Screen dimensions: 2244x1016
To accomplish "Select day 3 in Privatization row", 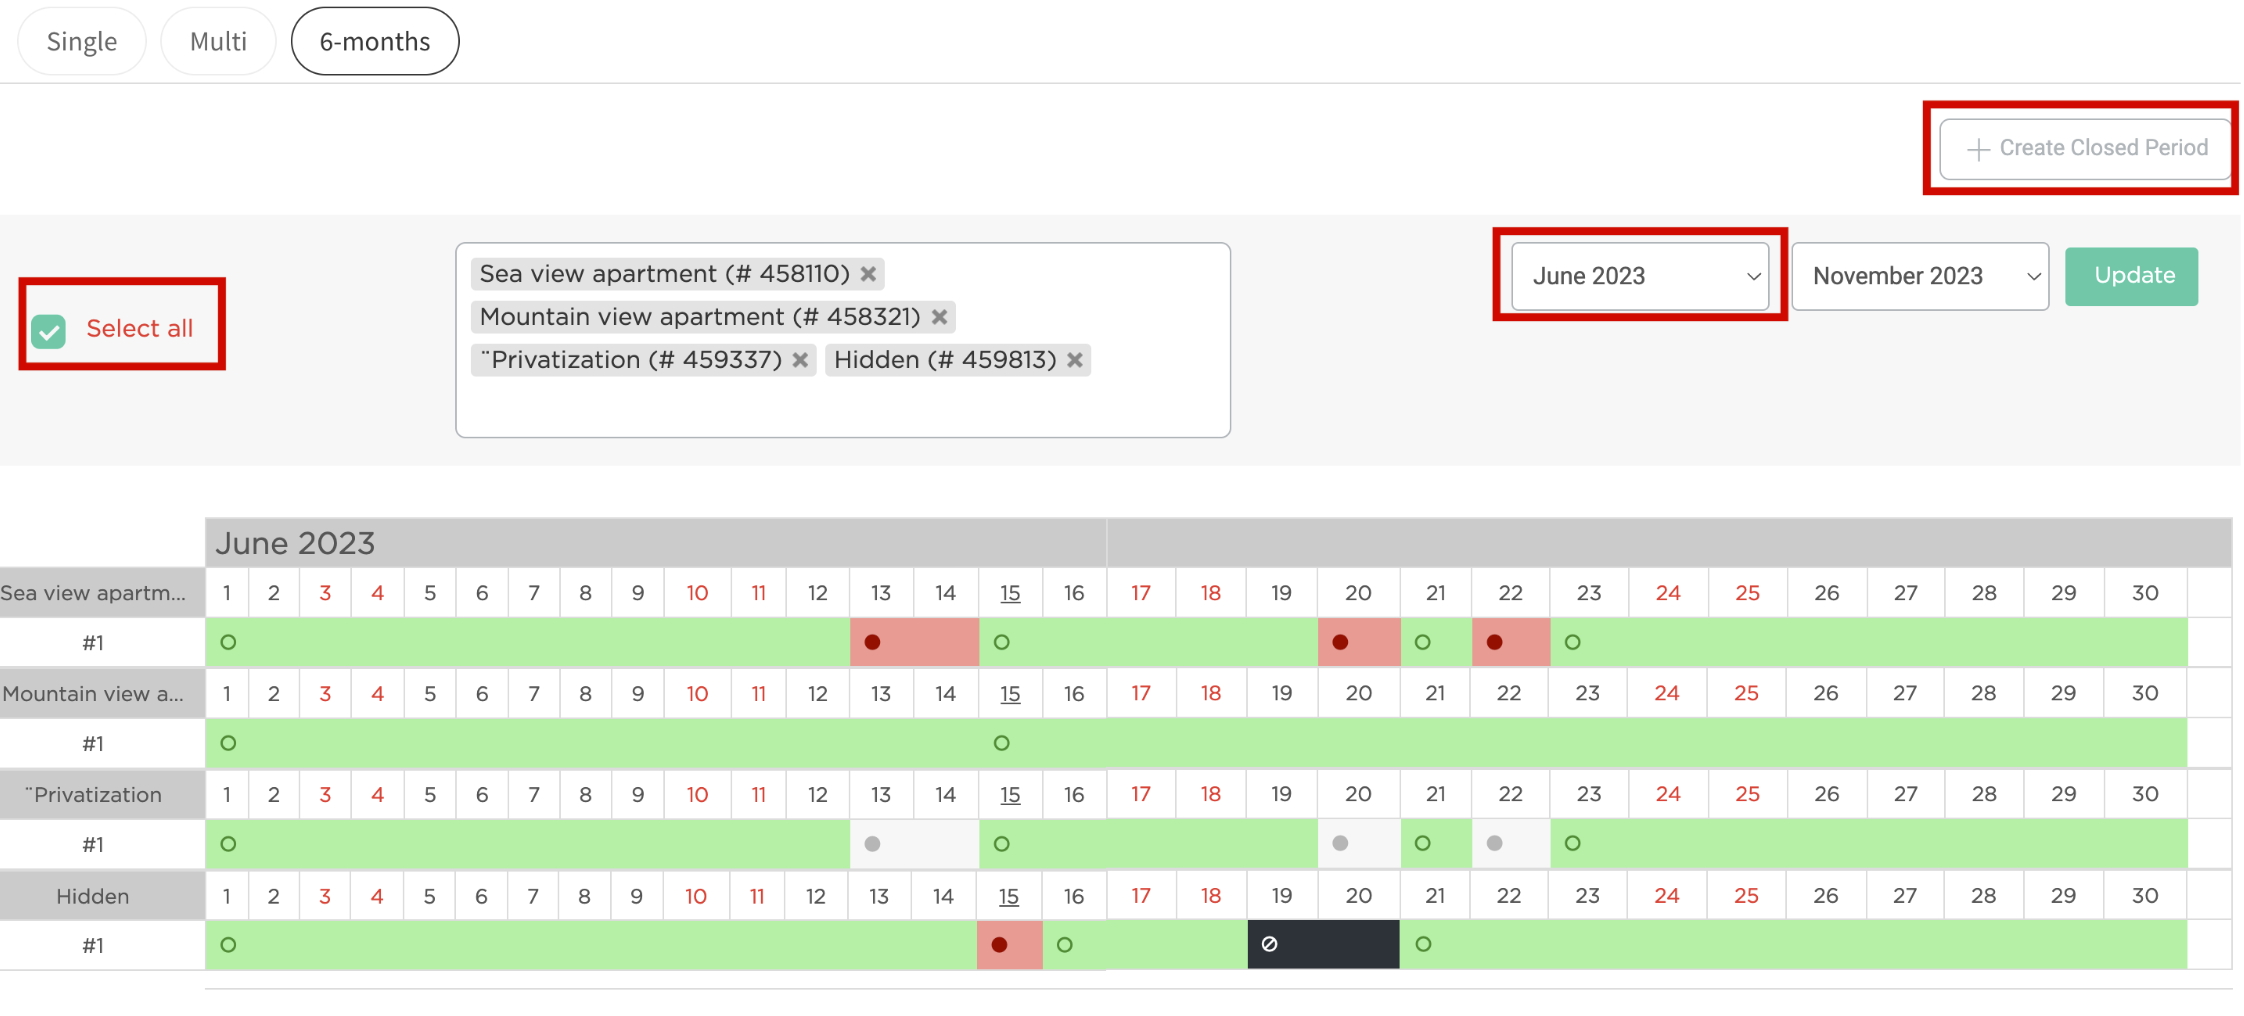I will coord(325,795).
